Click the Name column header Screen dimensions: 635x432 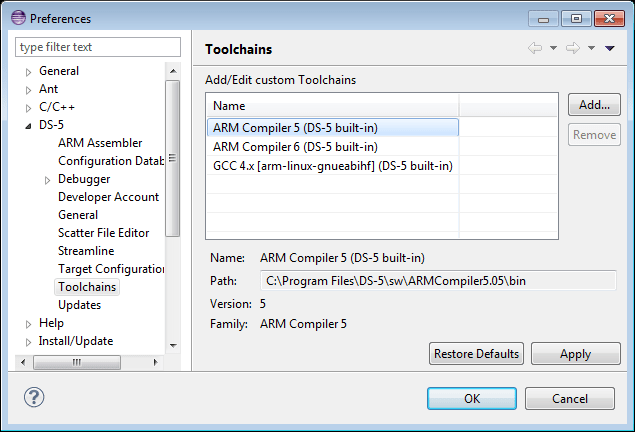[333, 106]
